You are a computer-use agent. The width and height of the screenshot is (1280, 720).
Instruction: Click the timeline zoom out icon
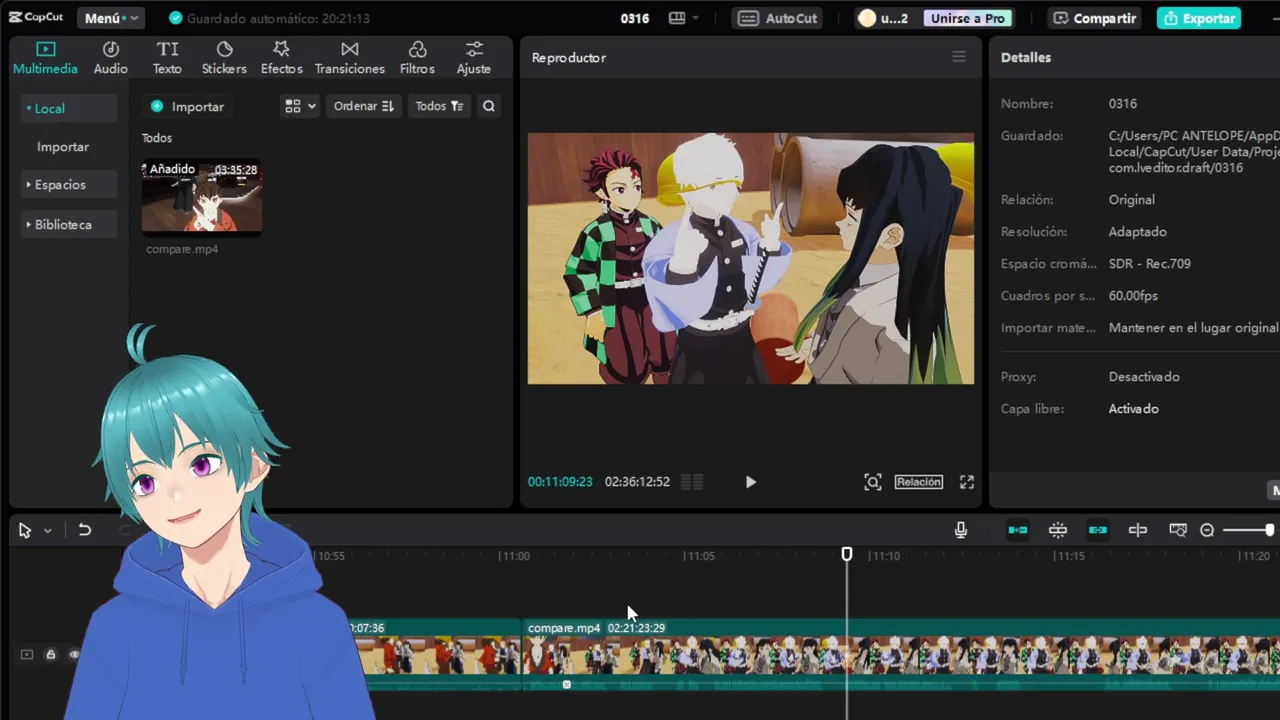point(1207,530)
